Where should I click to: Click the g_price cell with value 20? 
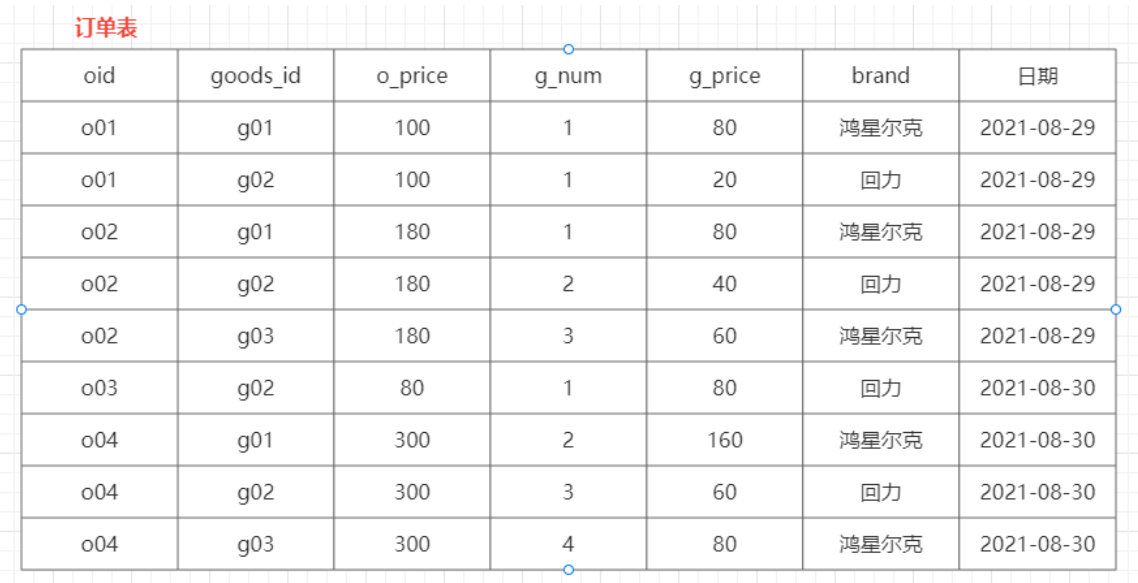click(x=724, y=179)
